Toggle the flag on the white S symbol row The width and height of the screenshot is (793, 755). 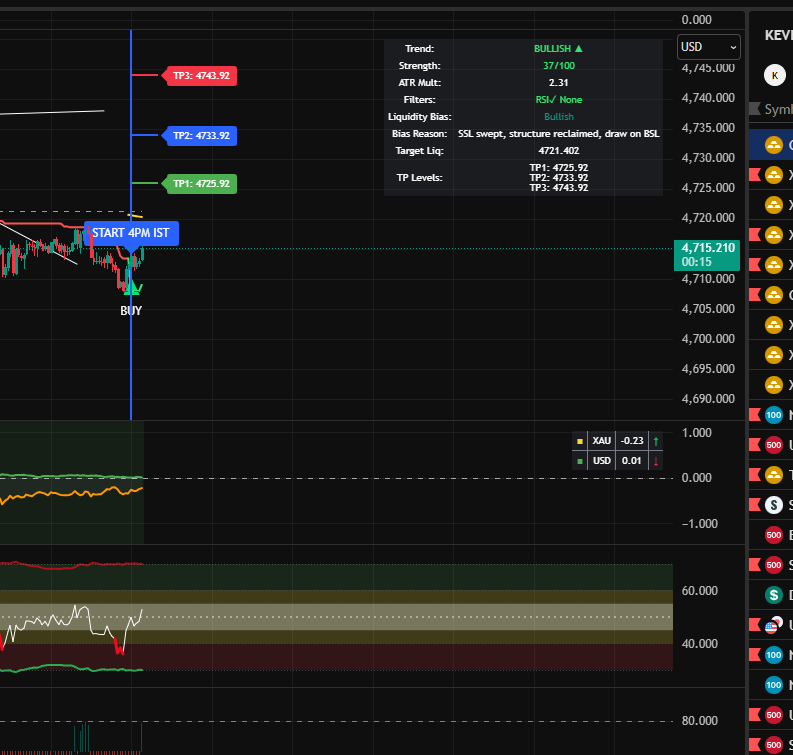[754, 505]
